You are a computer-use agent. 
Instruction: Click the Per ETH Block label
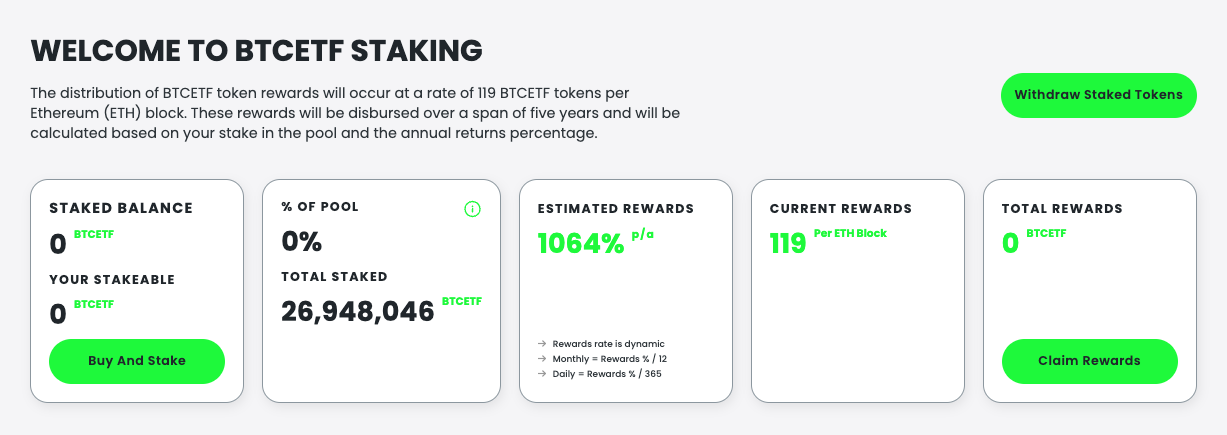(850, 233)
